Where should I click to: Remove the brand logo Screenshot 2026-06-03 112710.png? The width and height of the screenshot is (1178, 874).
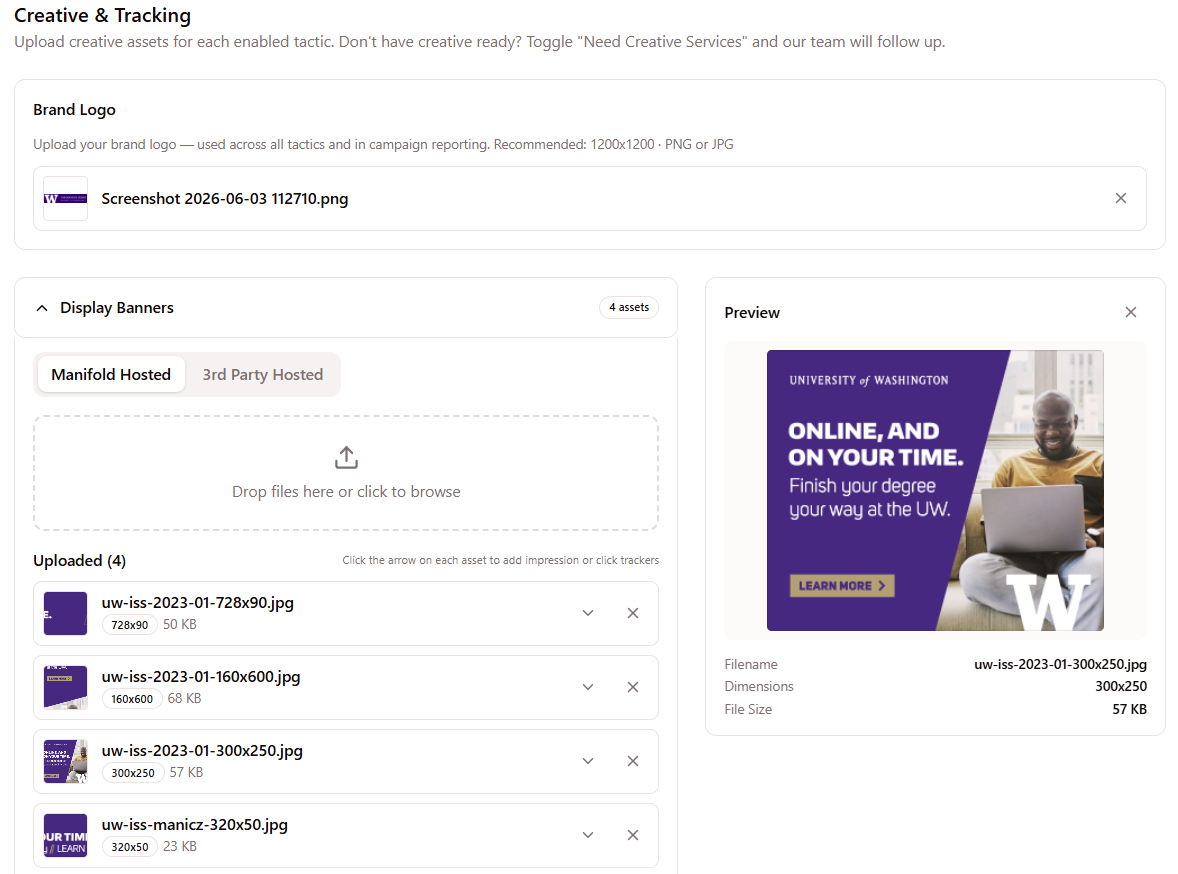tap(1120, 198)
